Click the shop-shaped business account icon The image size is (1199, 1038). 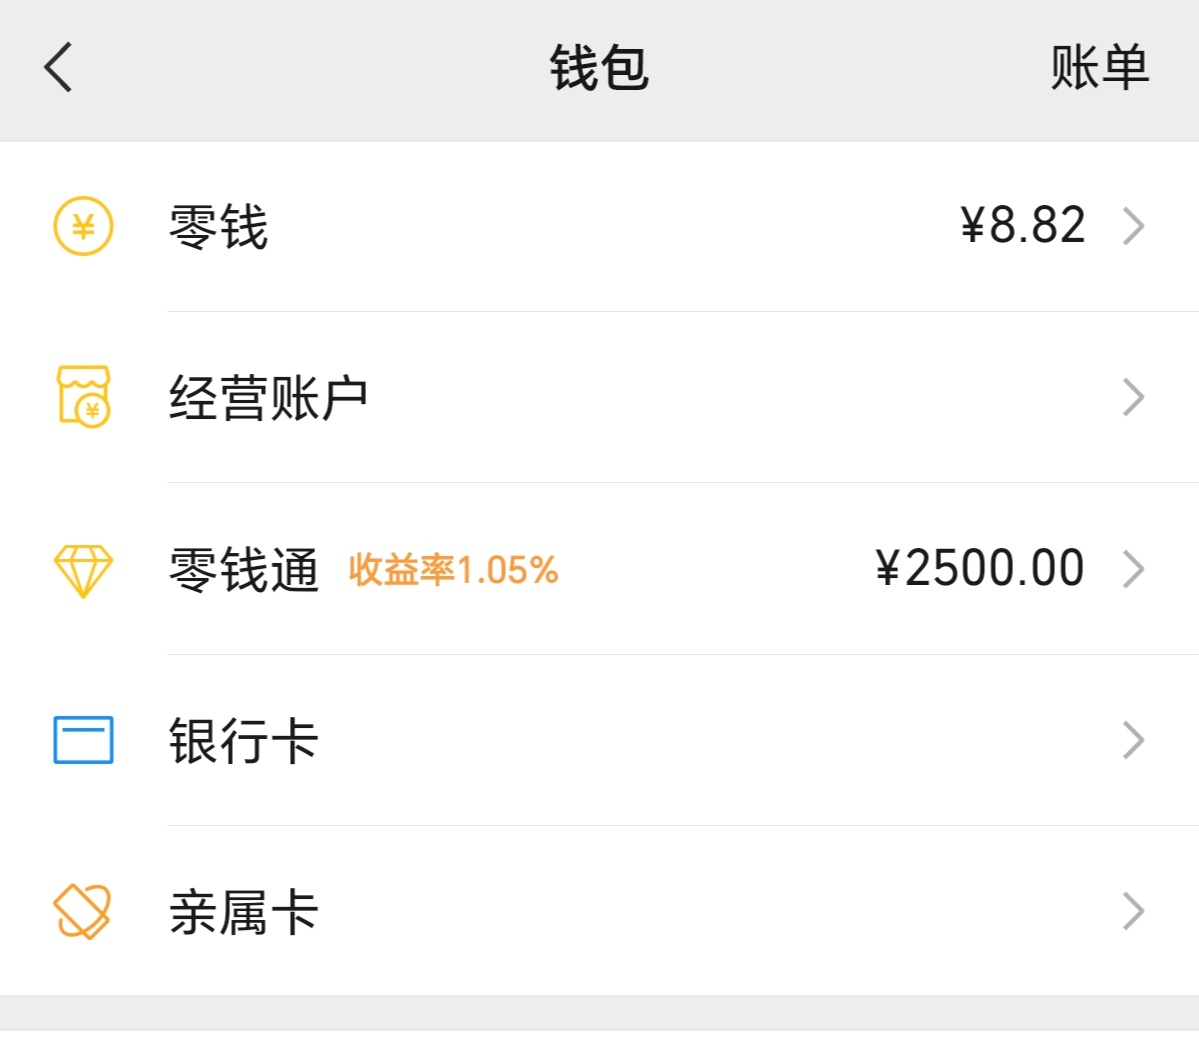click(x=83, y=397)
